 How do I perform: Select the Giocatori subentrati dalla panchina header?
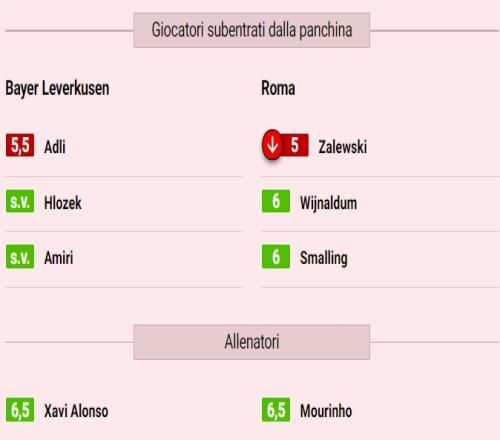252,30
